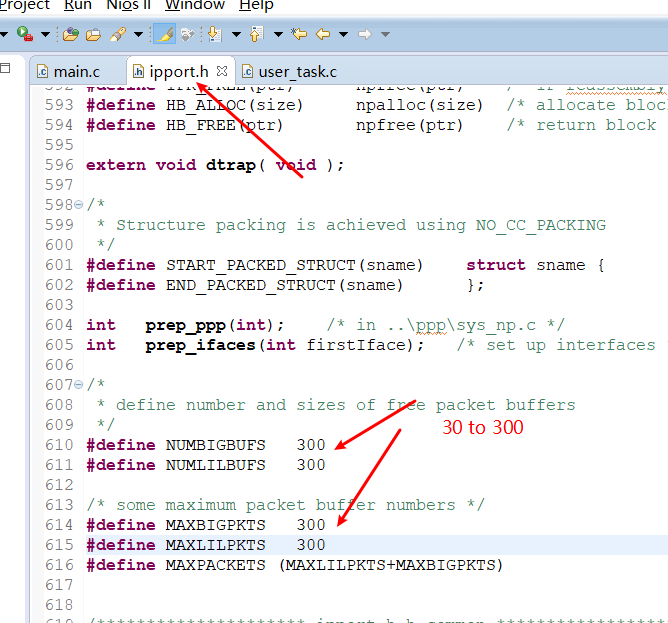Collapse the comment block at line 607

(78, 385)
